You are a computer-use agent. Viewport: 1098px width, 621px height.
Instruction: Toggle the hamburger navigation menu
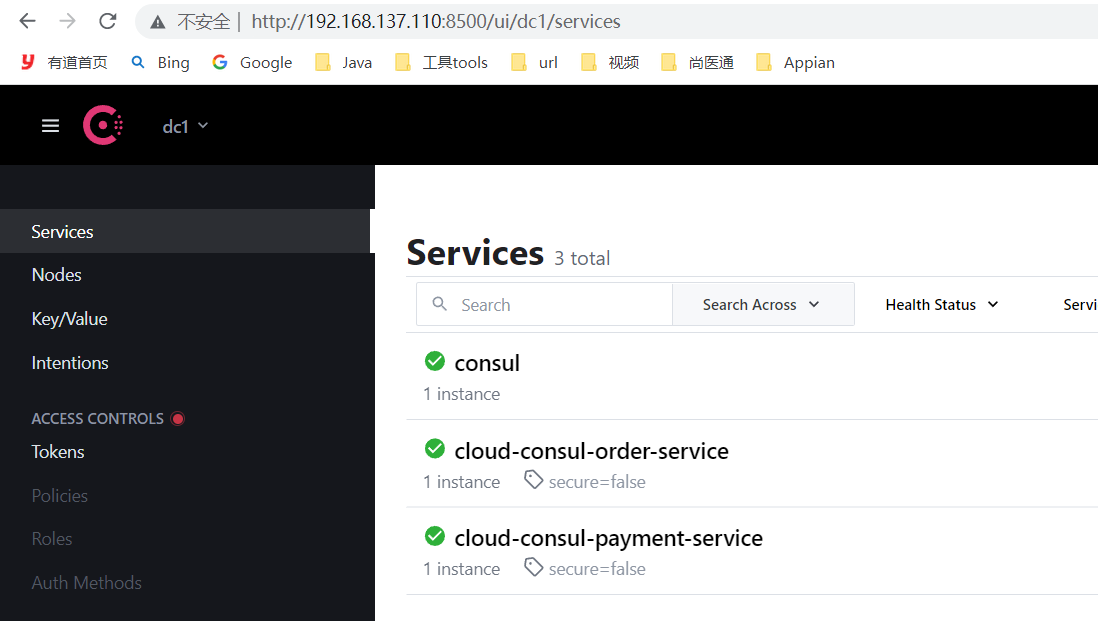tap(50, 126)
